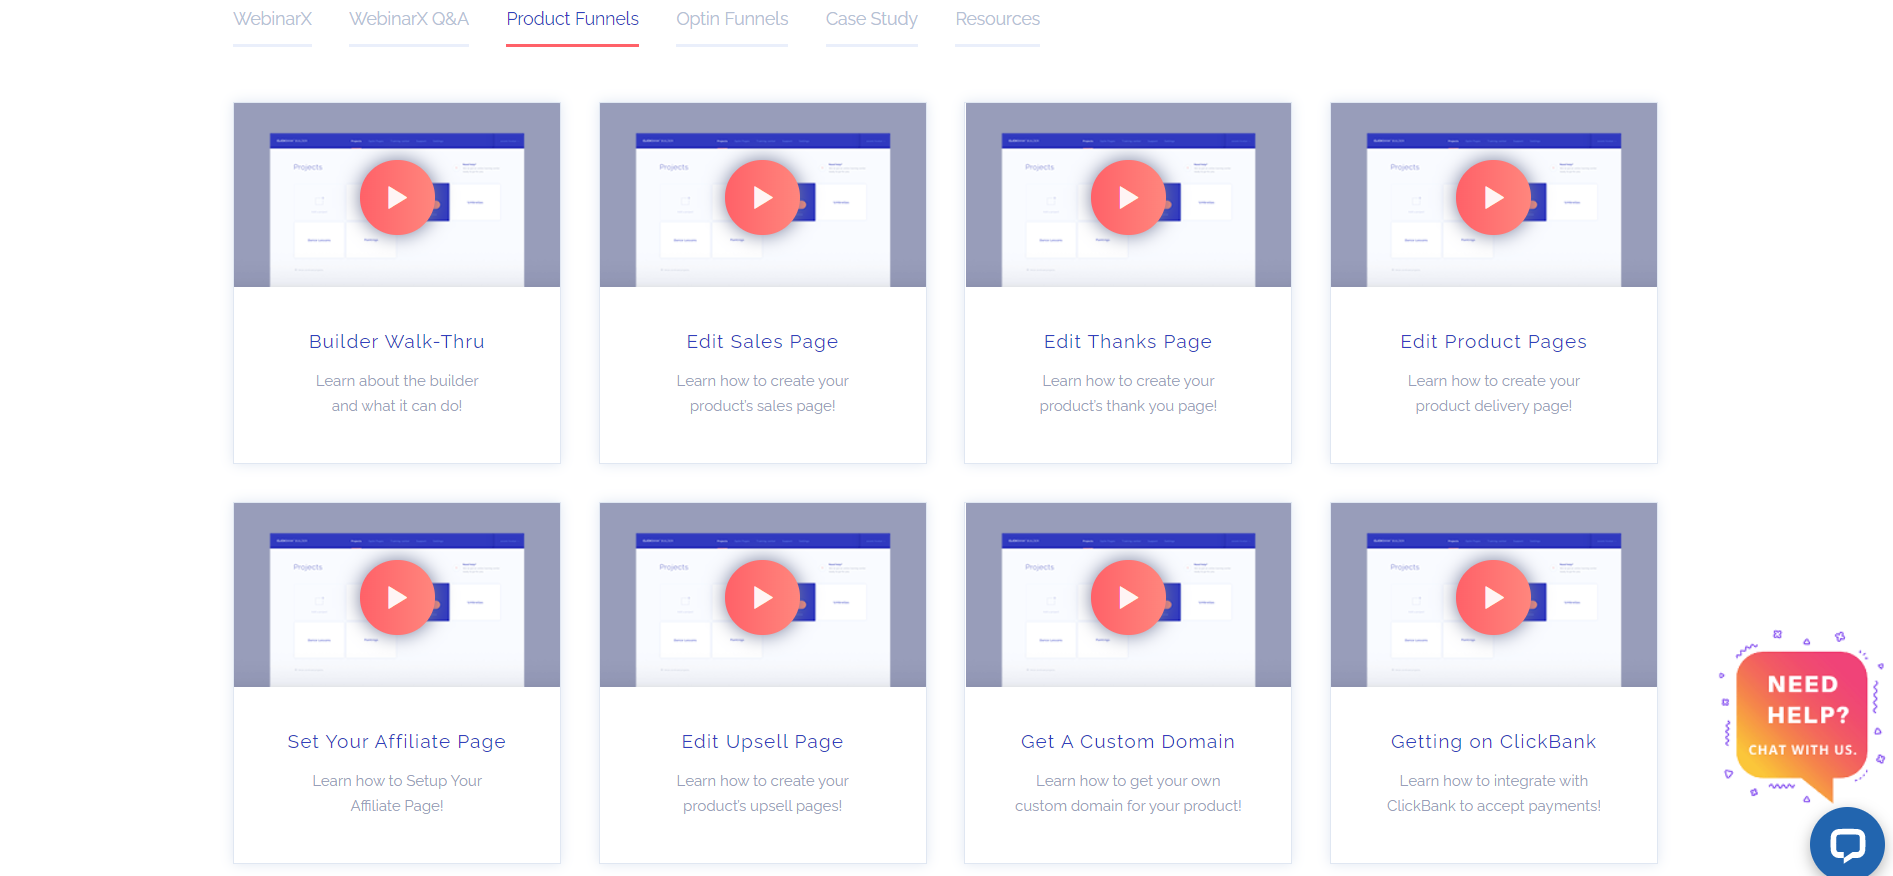
Task: Play the Edit Thanks Page video
Action: click(1128, 198)
